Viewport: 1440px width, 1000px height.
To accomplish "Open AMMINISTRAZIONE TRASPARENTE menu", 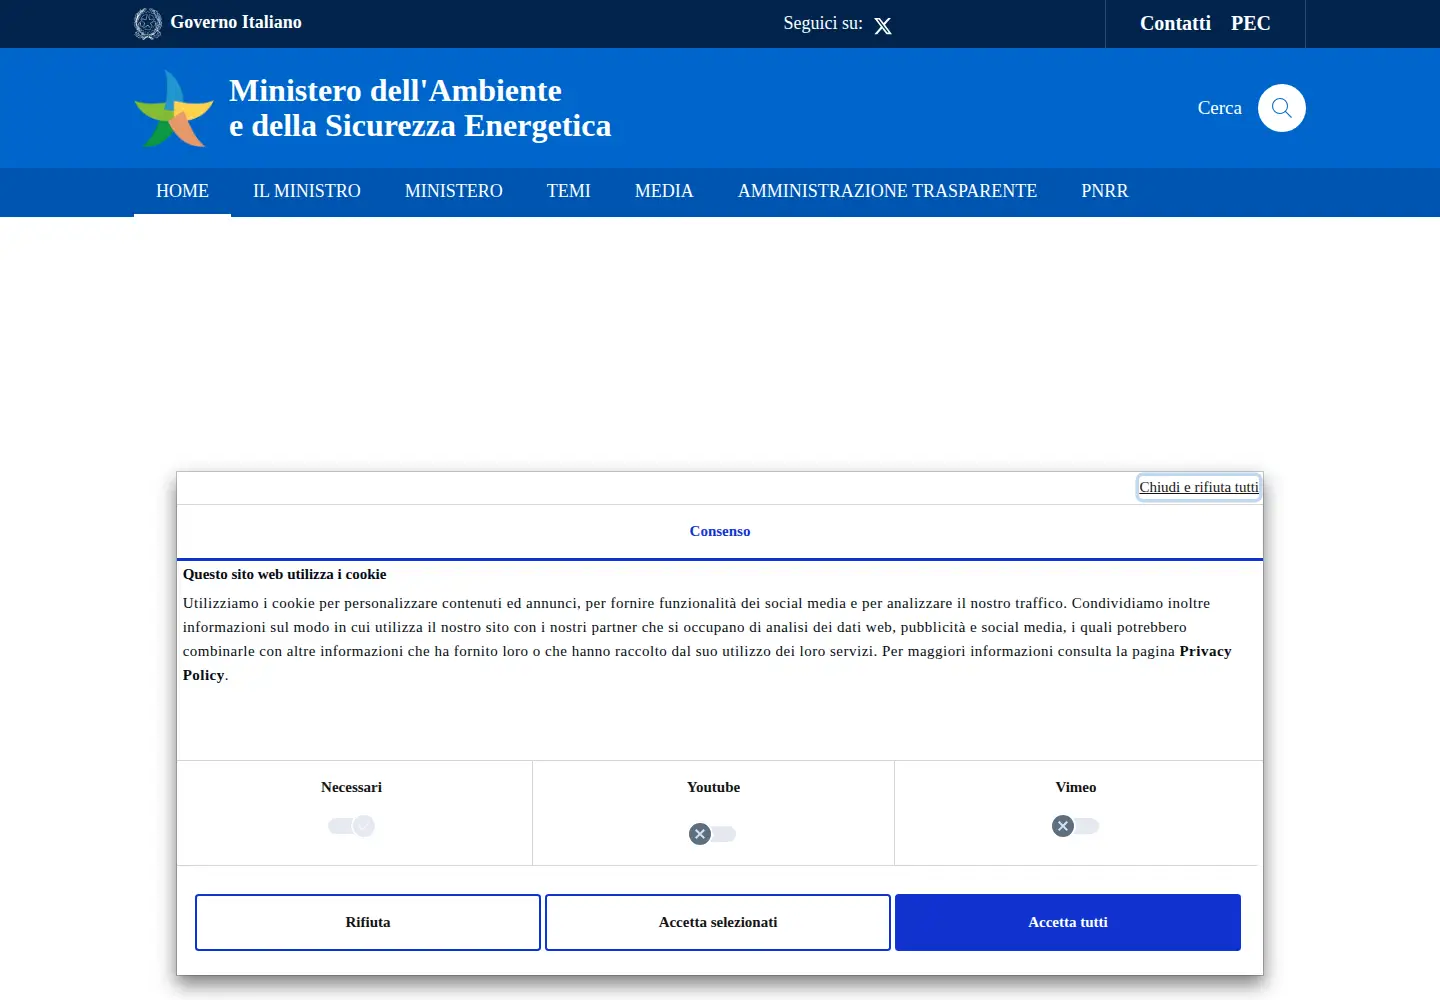I will coord(888,191).
